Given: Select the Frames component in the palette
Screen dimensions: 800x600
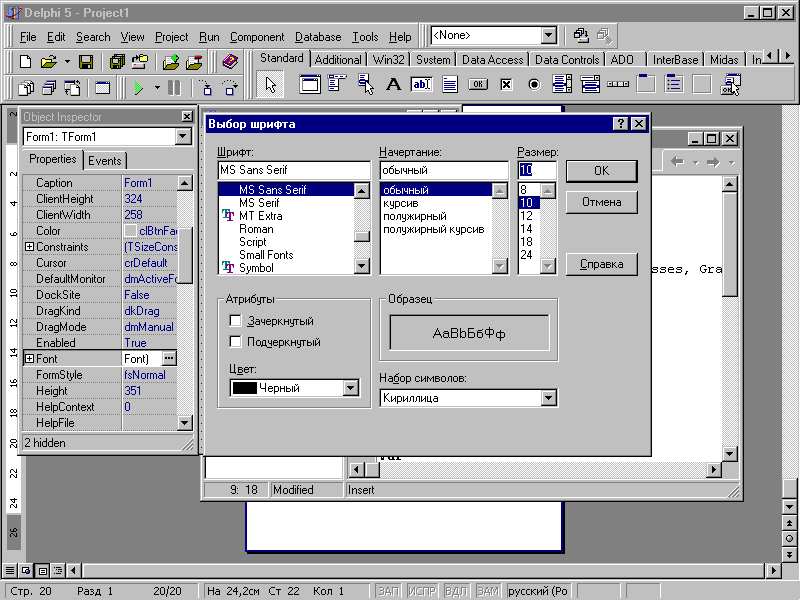Looking at the screenshot, I should (310, 84).
